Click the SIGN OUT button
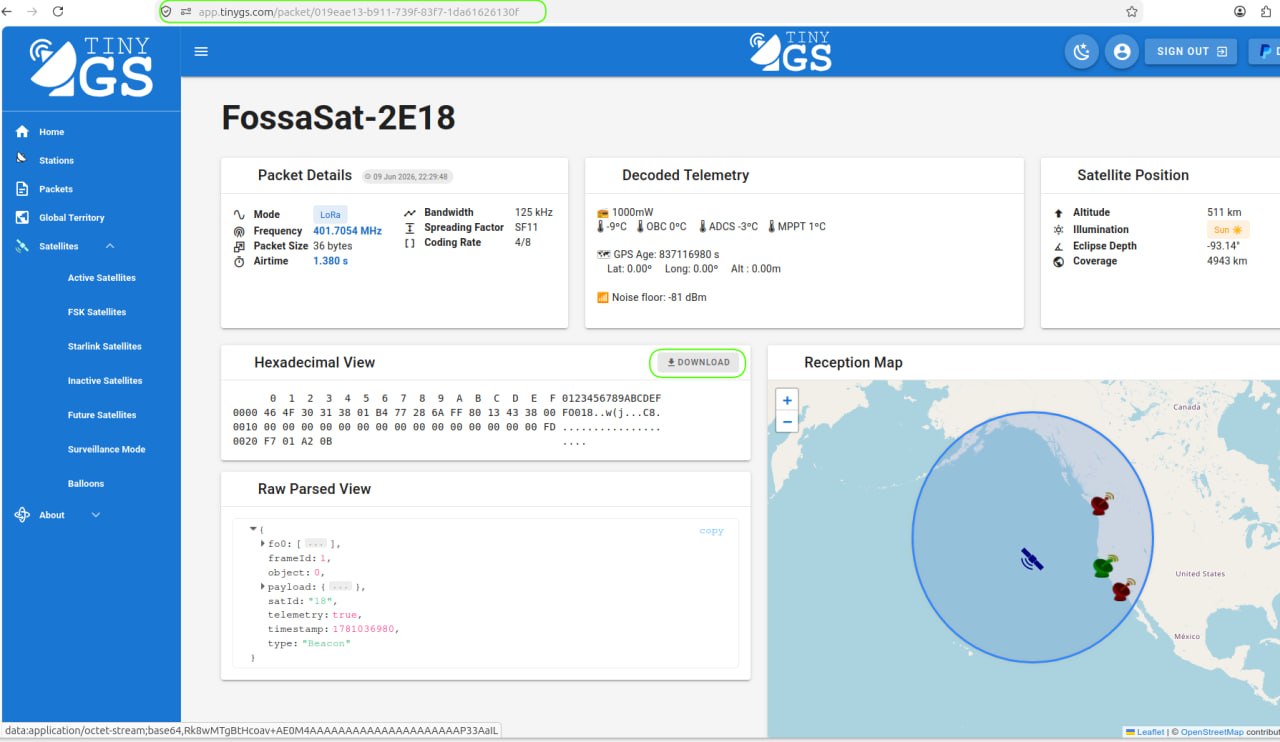This screenshot has width=1280, height=742. click(1191, 51)
